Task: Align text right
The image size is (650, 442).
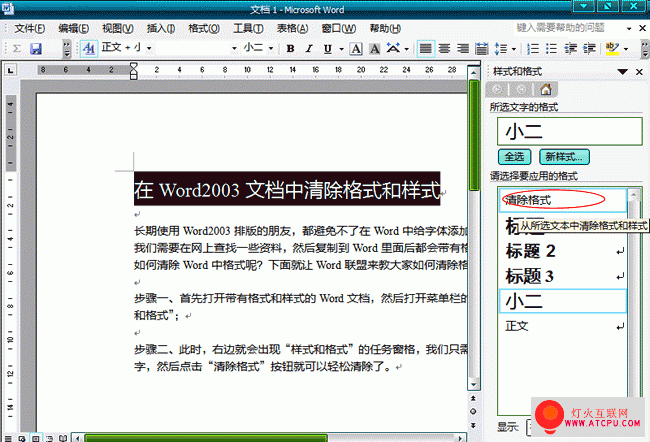Action: tap(463, 49)
